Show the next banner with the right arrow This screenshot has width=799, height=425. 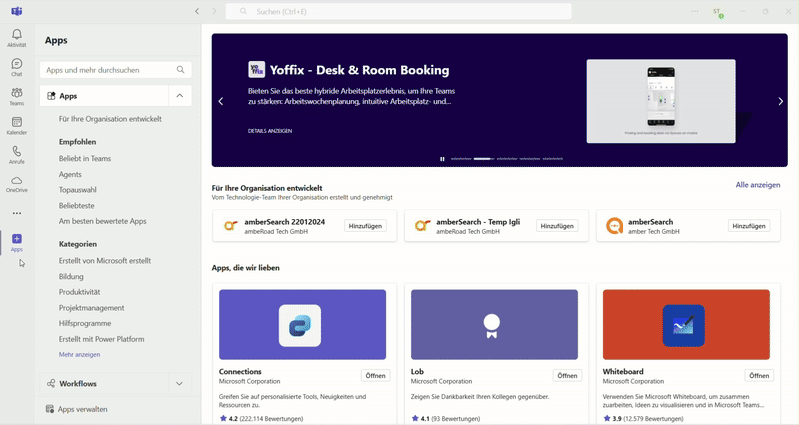point(780,101)
